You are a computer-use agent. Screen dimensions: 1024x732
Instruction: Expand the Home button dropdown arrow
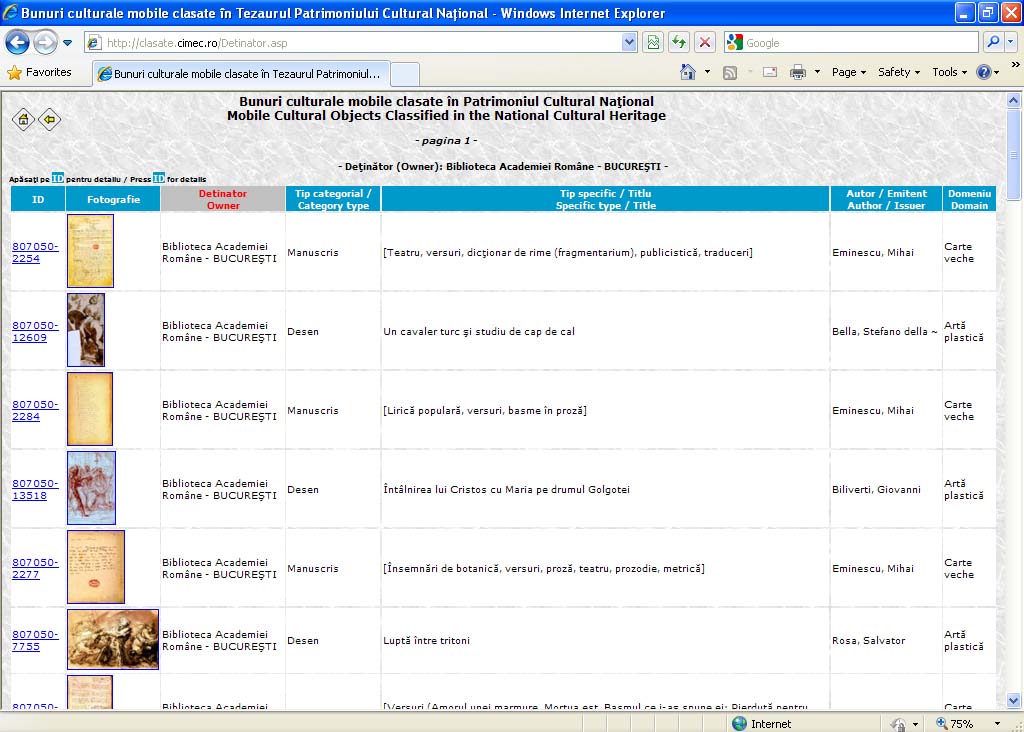click(707, 72)
